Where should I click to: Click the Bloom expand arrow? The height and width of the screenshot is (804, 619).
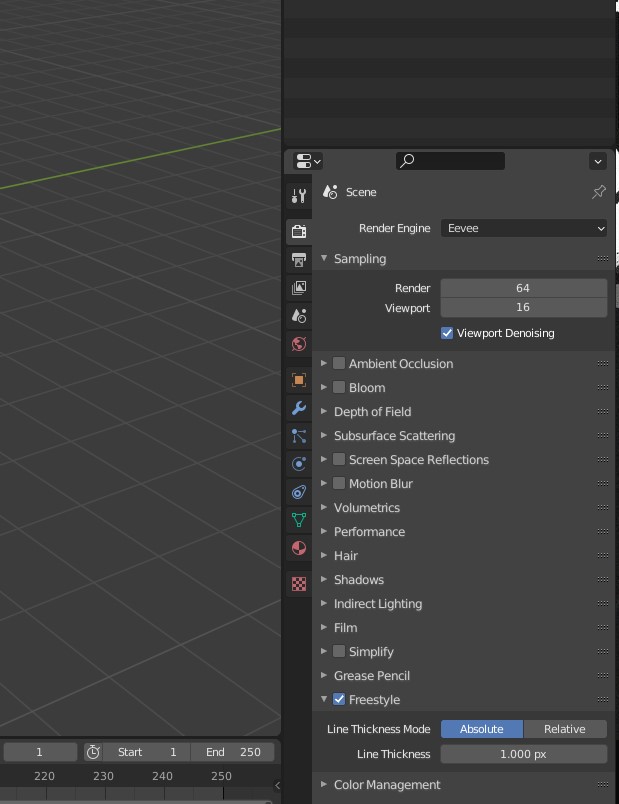[x=324, y=387]
